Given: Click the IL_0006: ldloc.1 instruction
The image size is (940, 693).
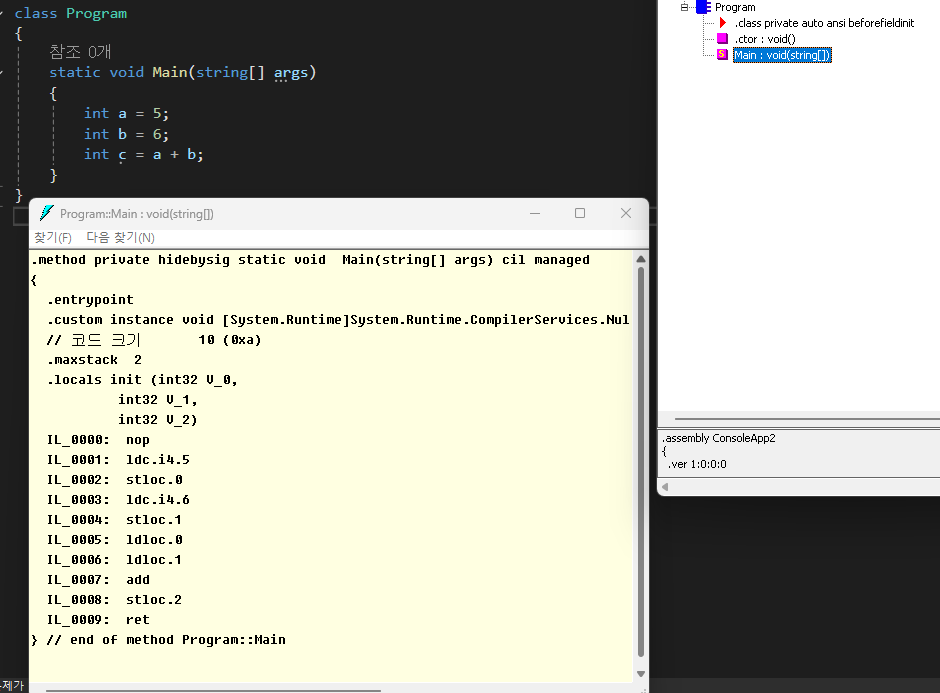Looking at the screenshot, I should point(115,560).
